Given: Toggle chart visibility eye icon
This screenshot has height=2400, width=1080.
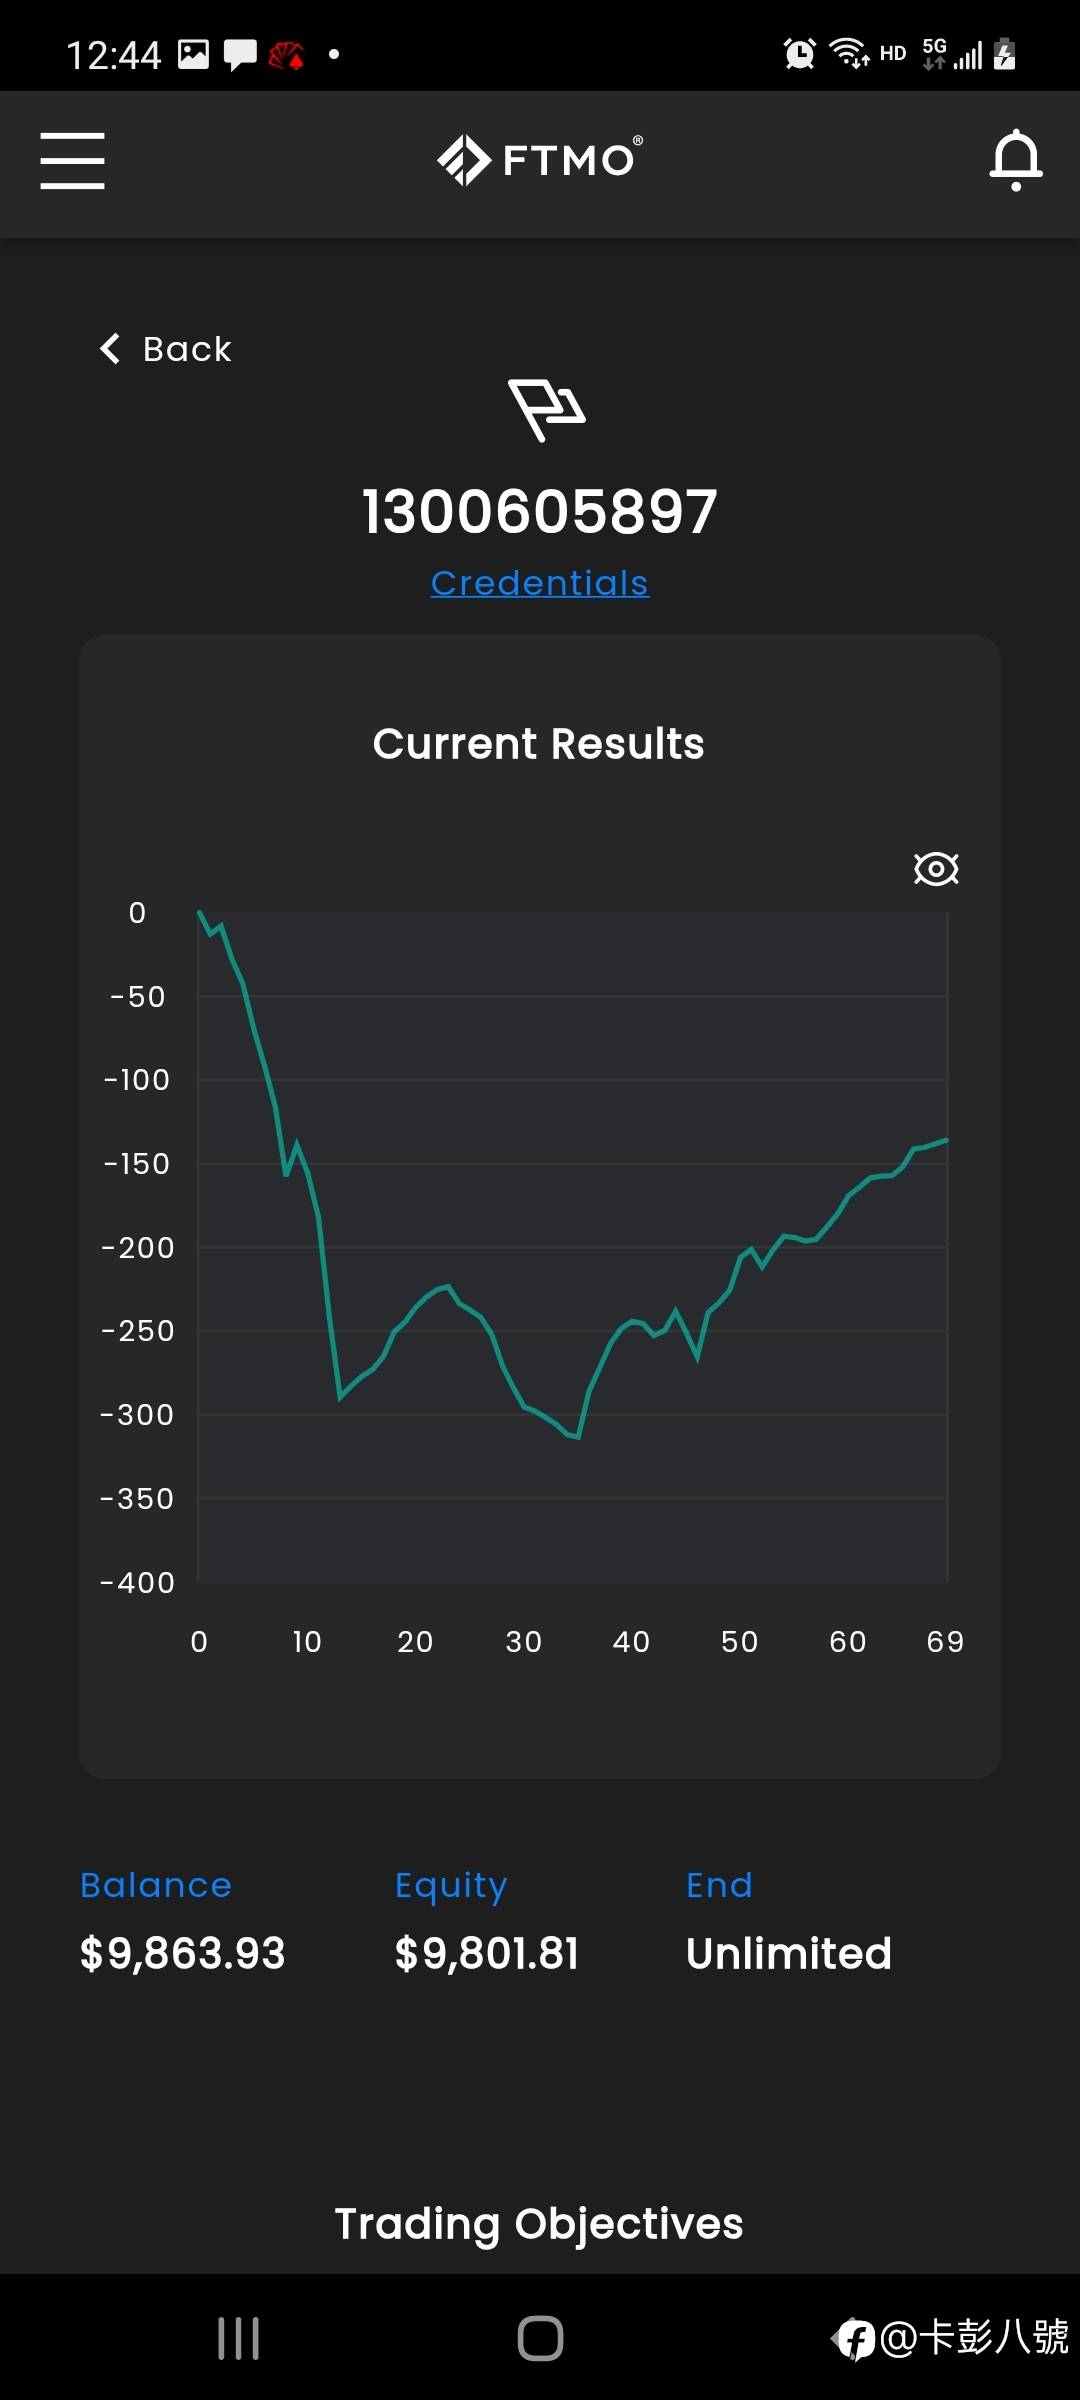Looking at the screenshot, I should pos(936,868).
